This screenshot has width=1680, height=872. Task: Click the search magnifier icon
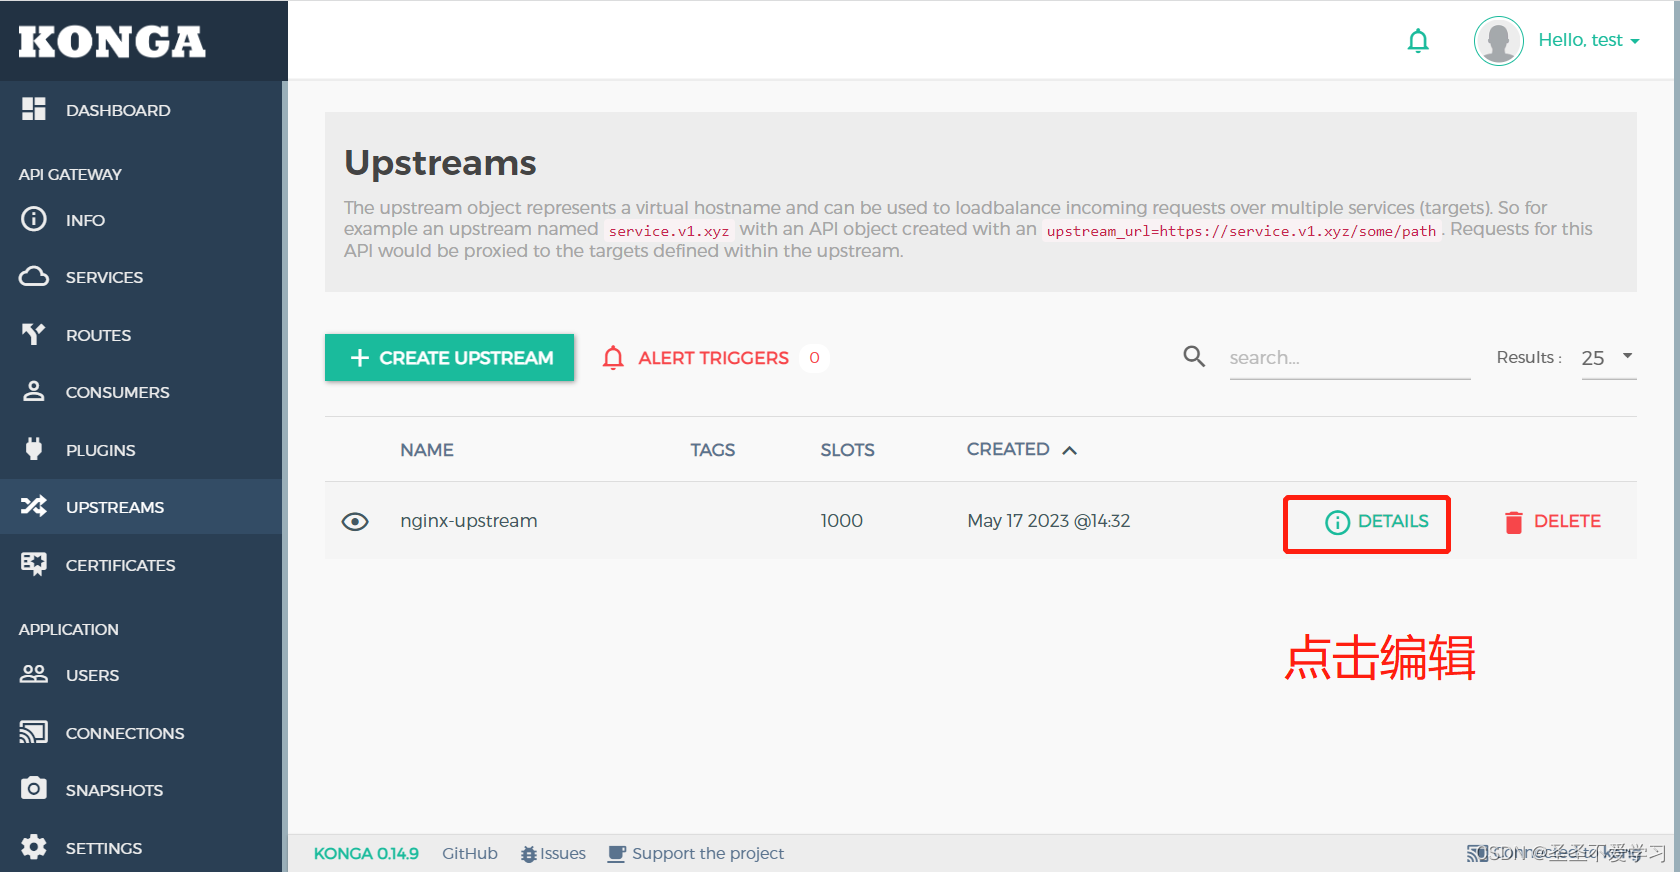(x=1194, y=356)
